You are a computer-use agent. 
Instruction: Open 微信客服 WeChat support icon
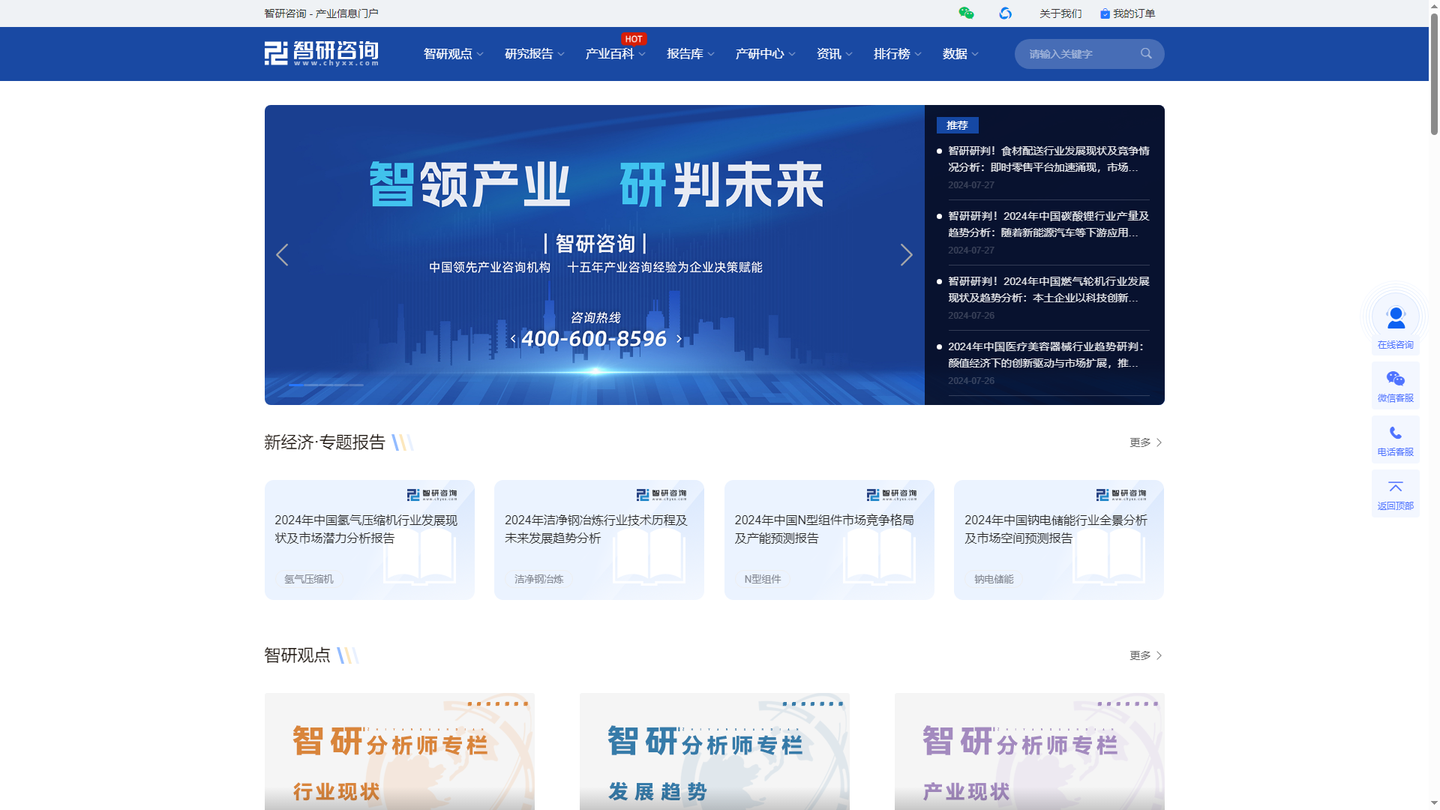click(x=1395, y=385)
